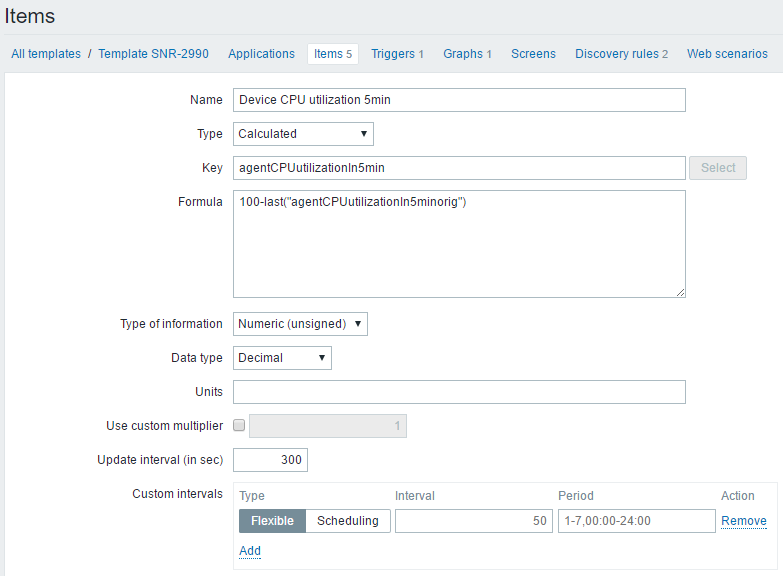The width and height of the screenshot is (783, 576).
Task: Open the Discovery rules tab
Action: [621, 54]
